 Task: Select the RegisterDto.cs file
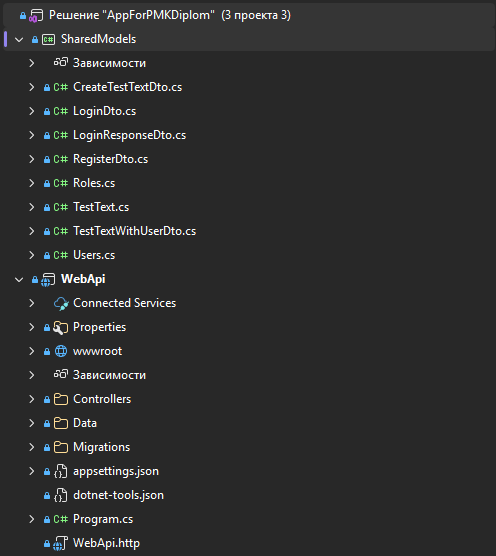111,159
